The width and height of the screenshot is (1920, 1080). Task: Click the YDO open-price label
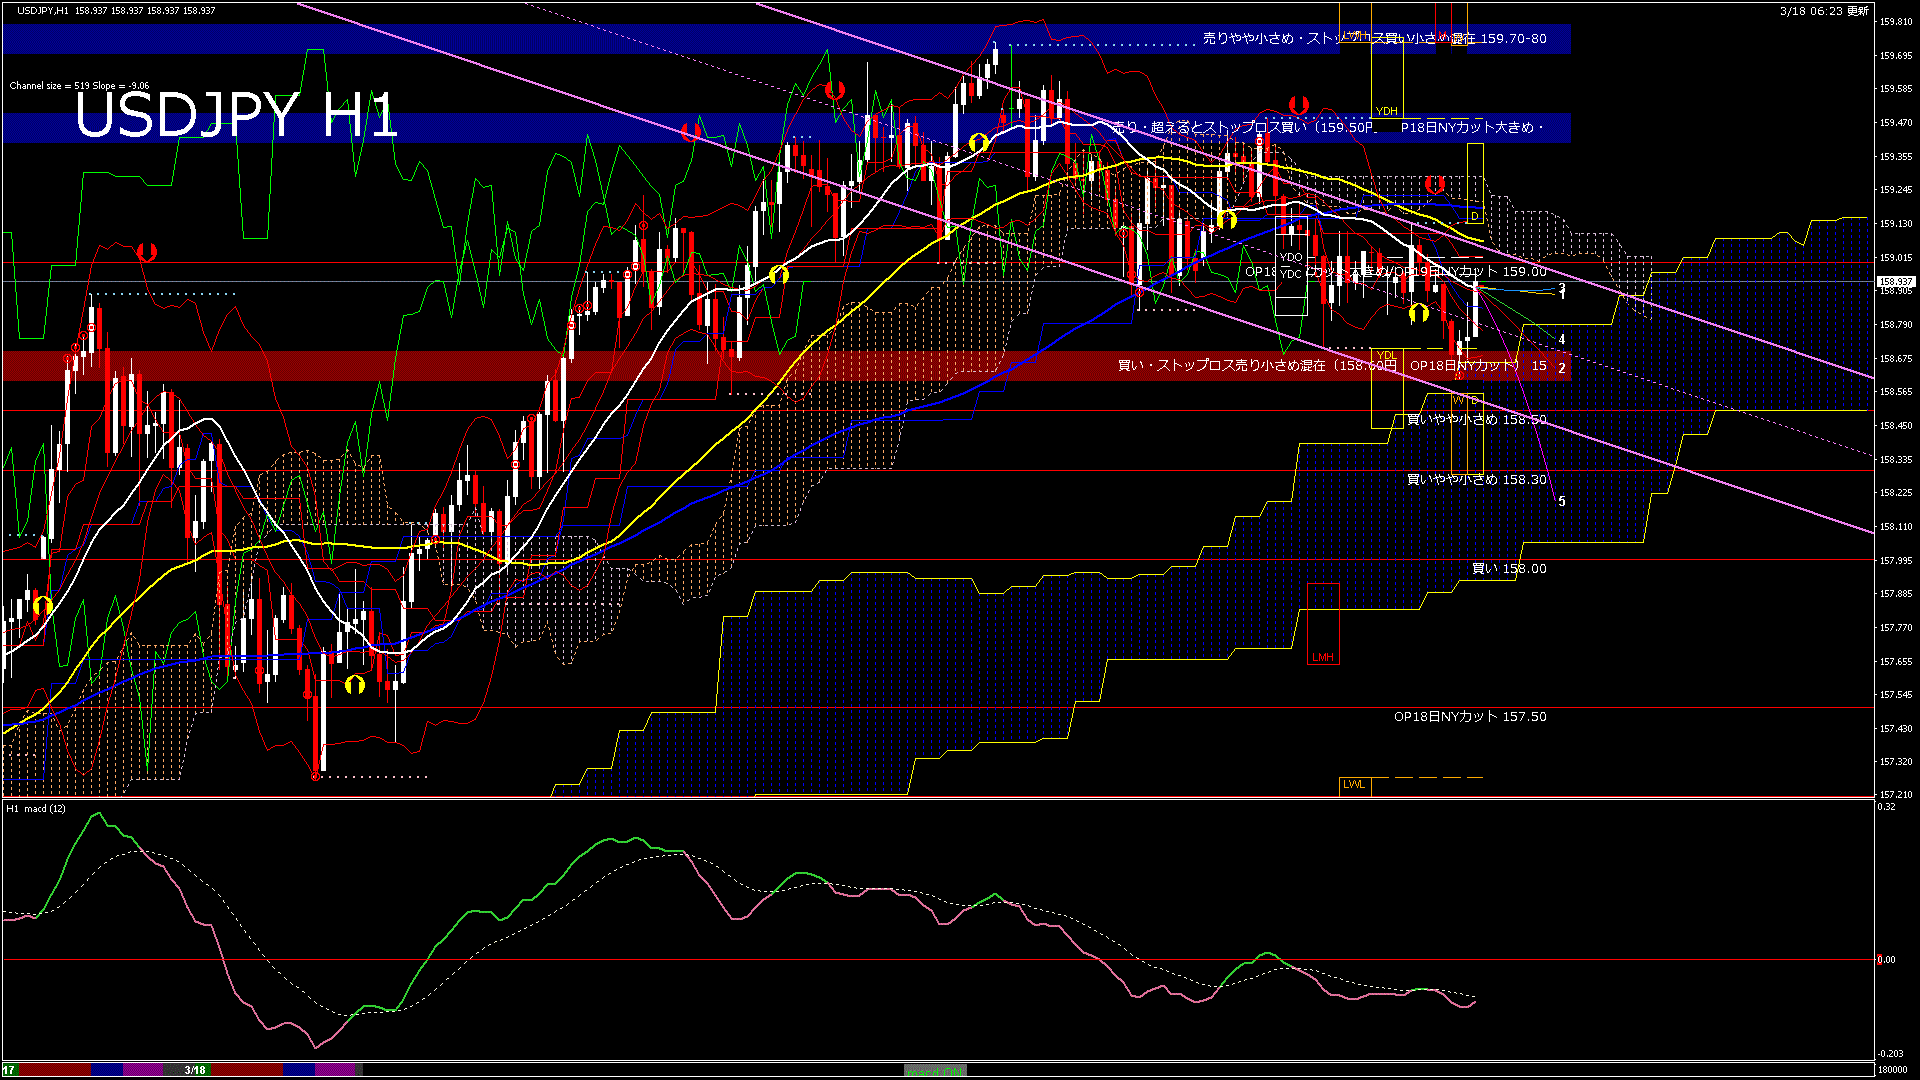[x=1291, y=257]
